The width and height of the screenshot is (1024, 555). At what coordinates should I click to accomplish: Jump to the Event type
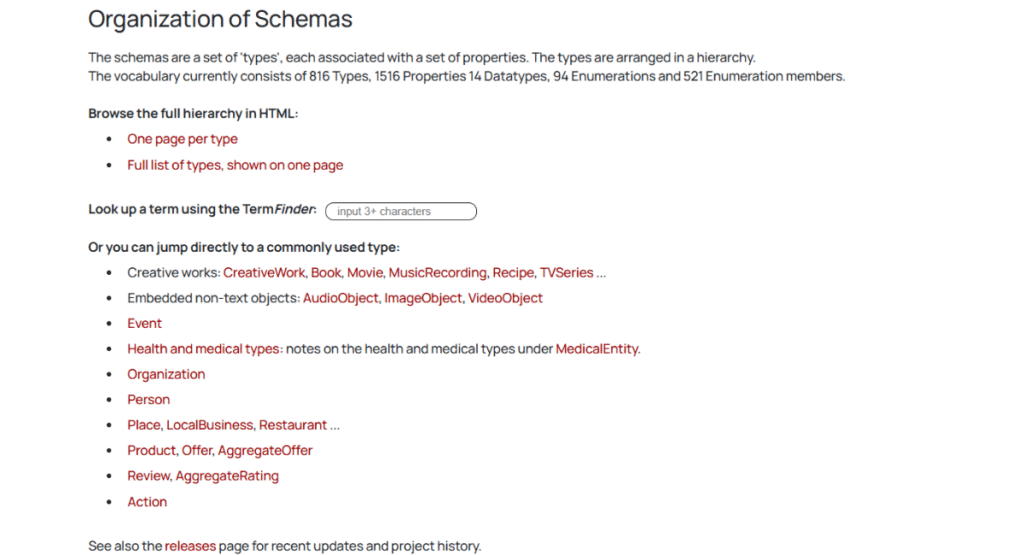point(144,323)
